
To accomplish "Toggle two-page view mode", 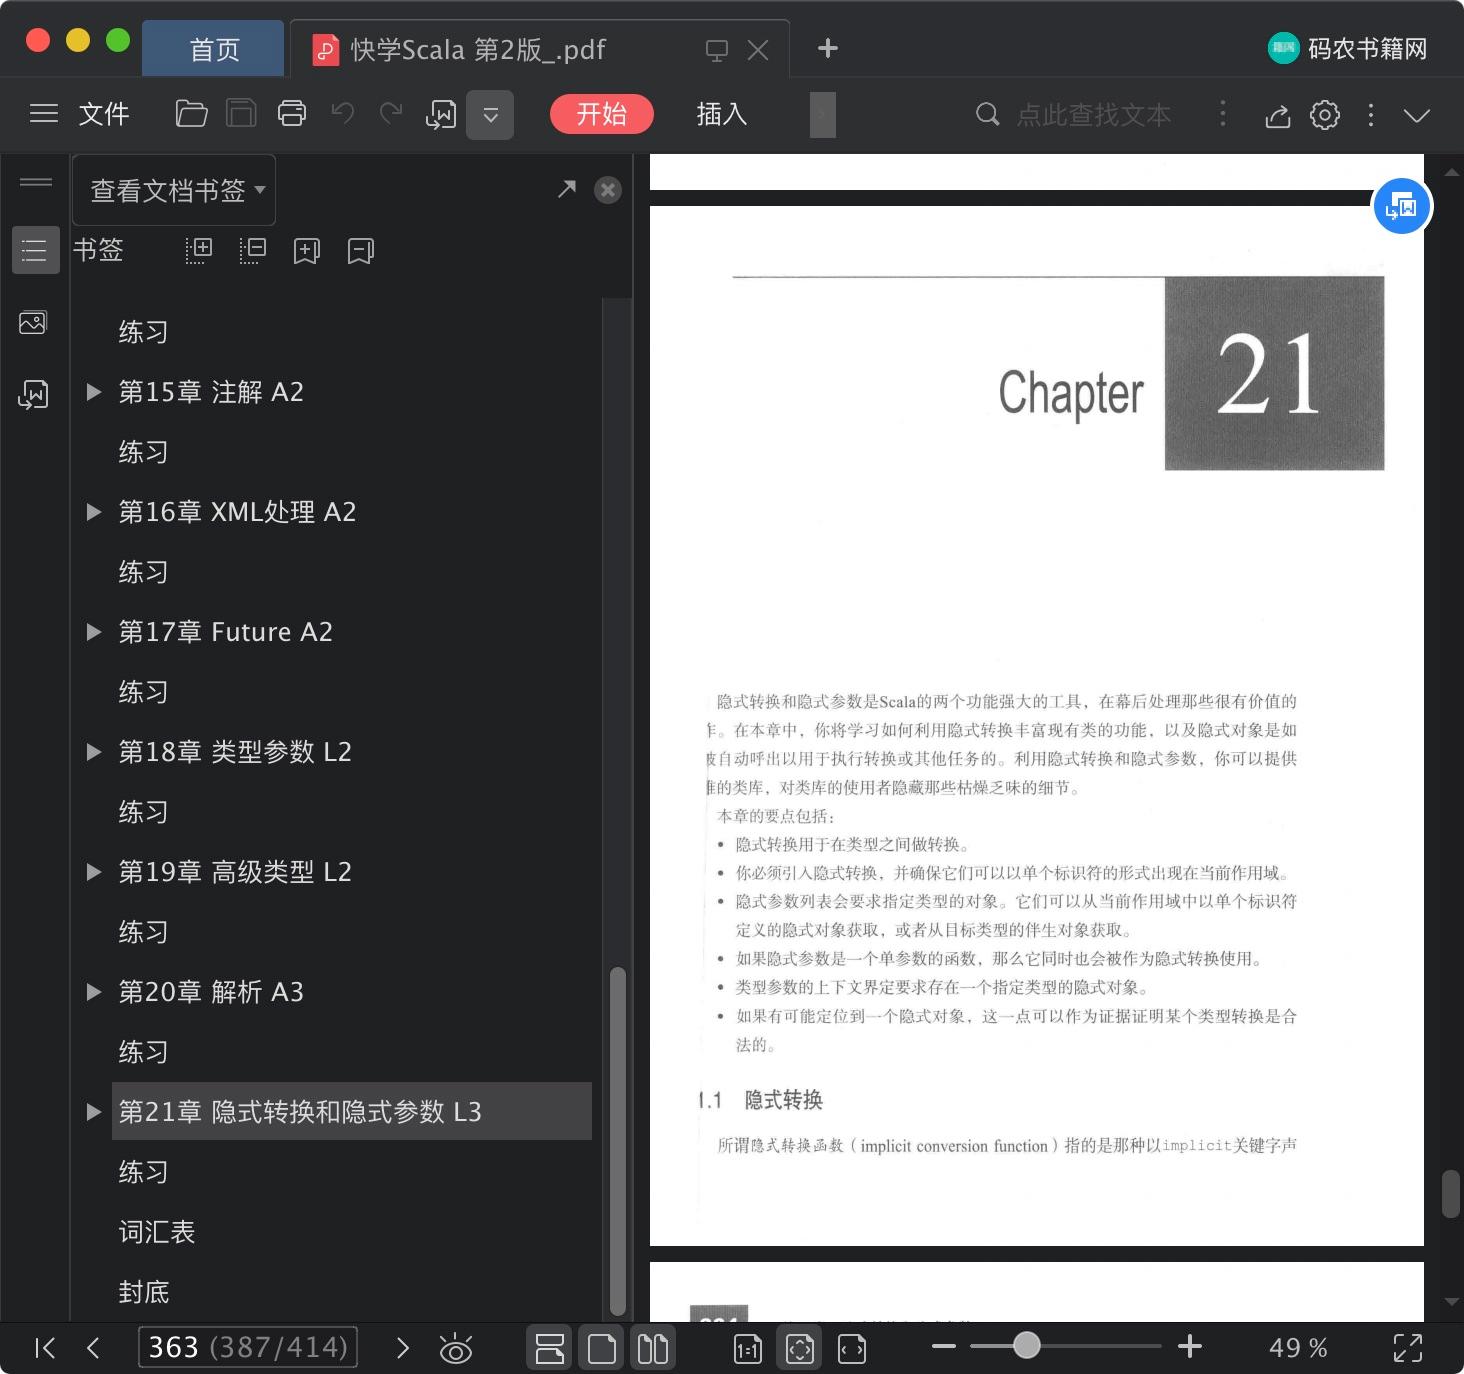I will (653, 1348).
